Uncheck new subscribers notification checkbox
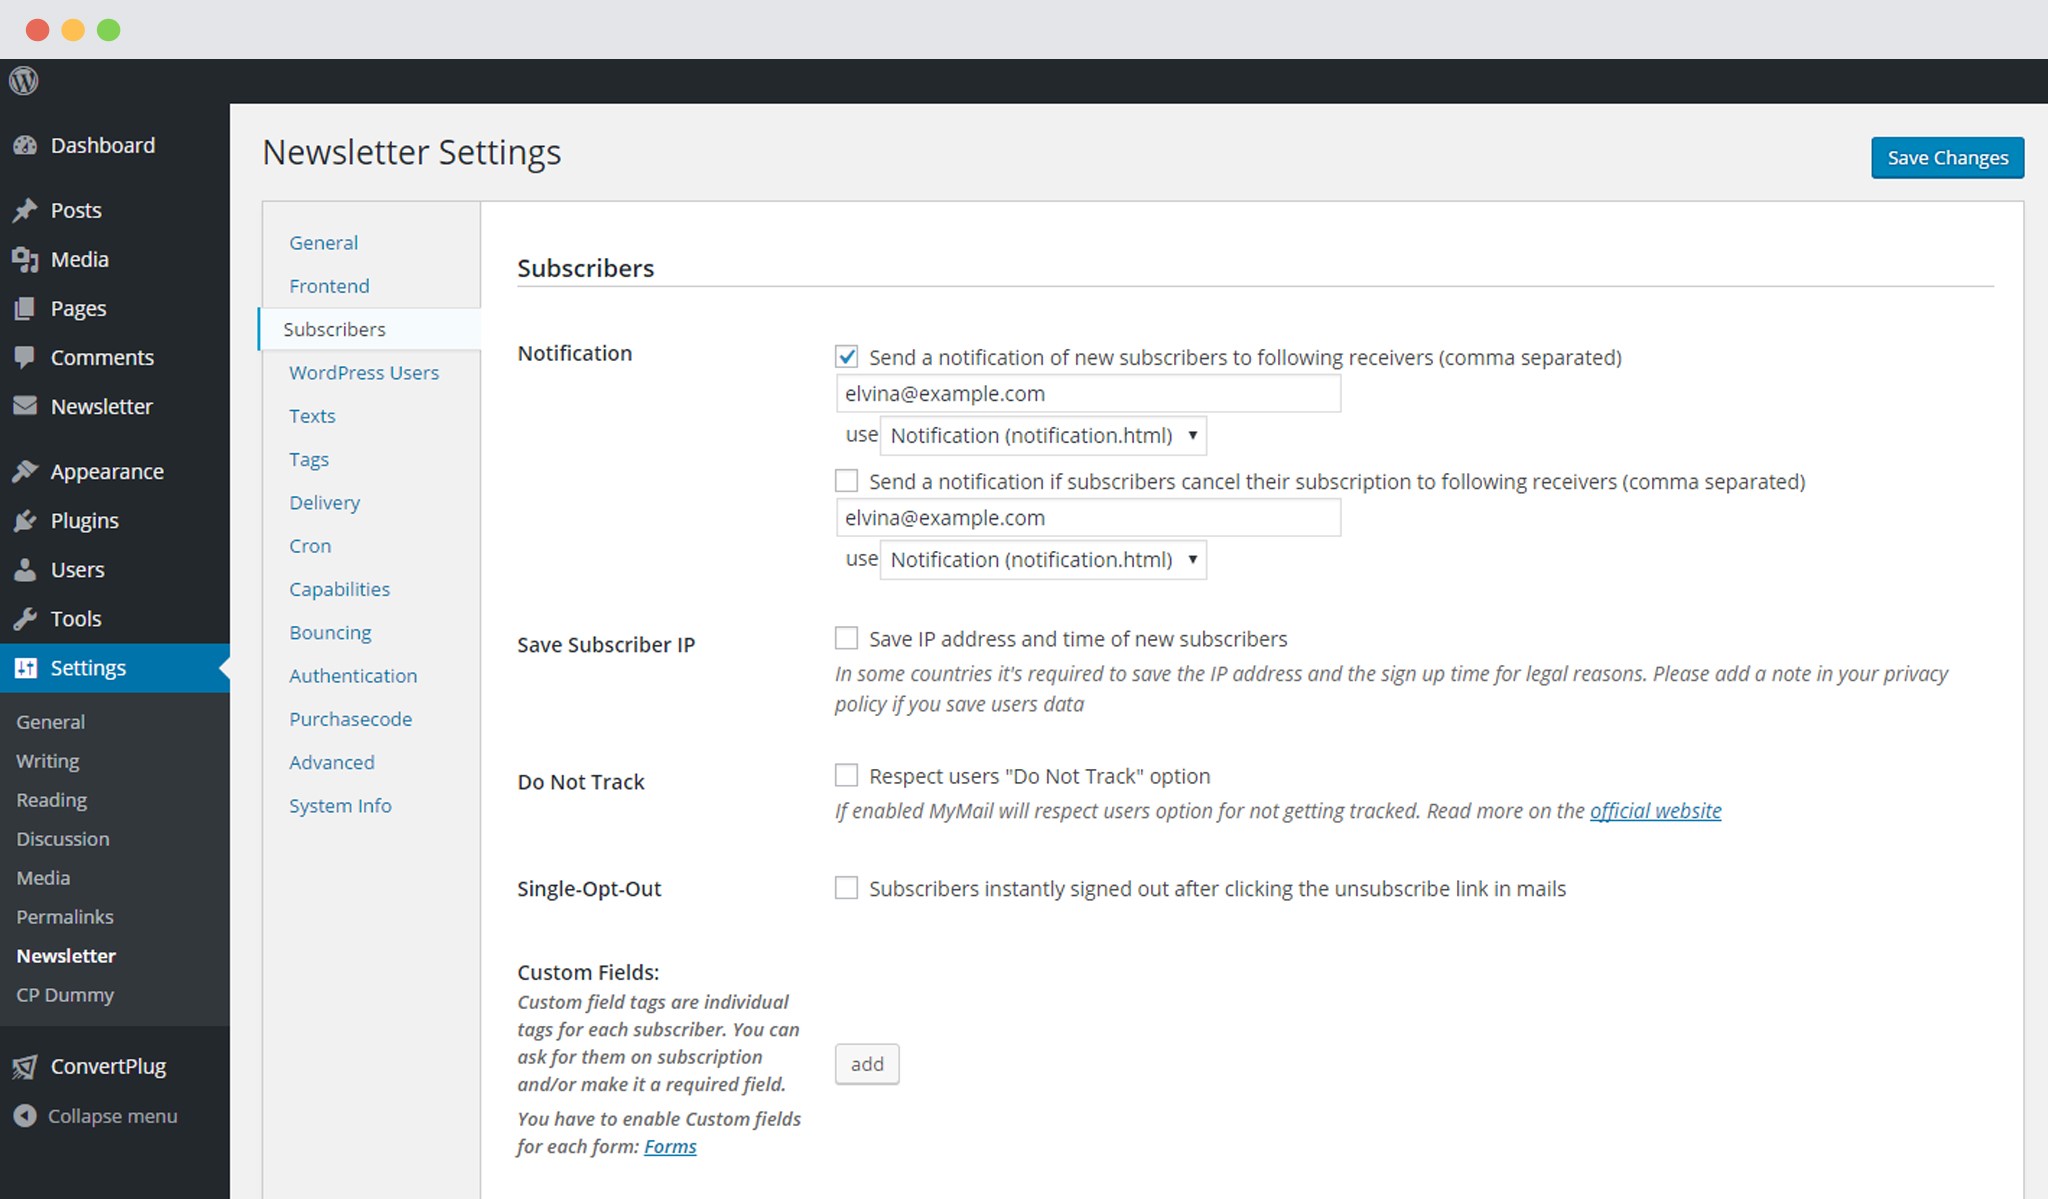This screenshot has width=2048, height=1199. point(847,357)
